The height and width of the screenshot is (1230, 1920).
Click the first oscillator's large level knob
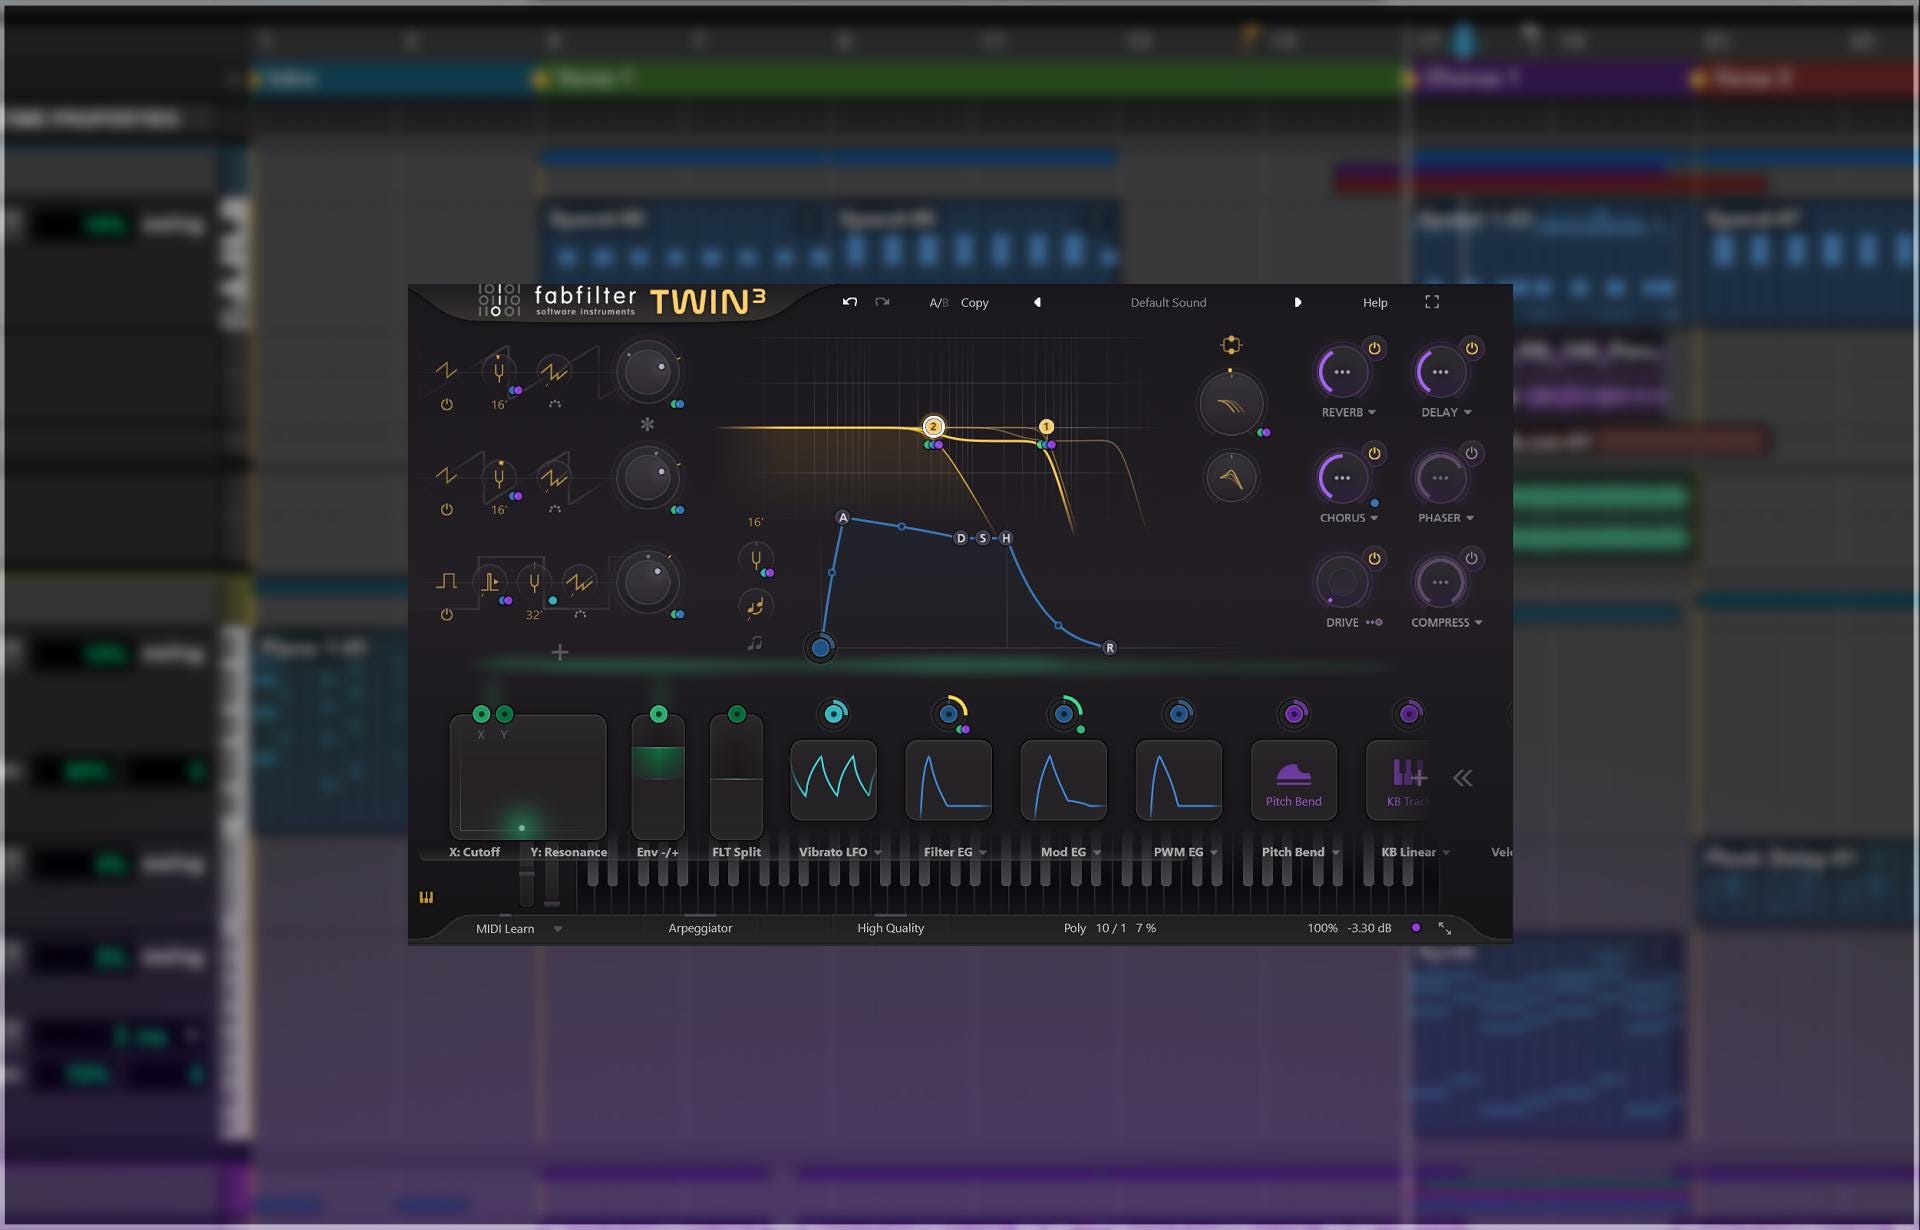(647, 372)
